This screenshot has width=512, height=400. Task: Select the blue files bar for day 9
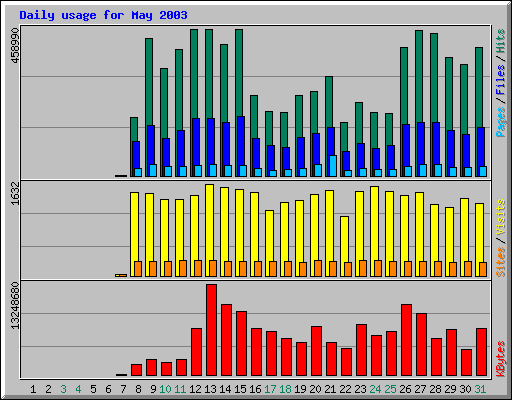click(x=151, y=144)
